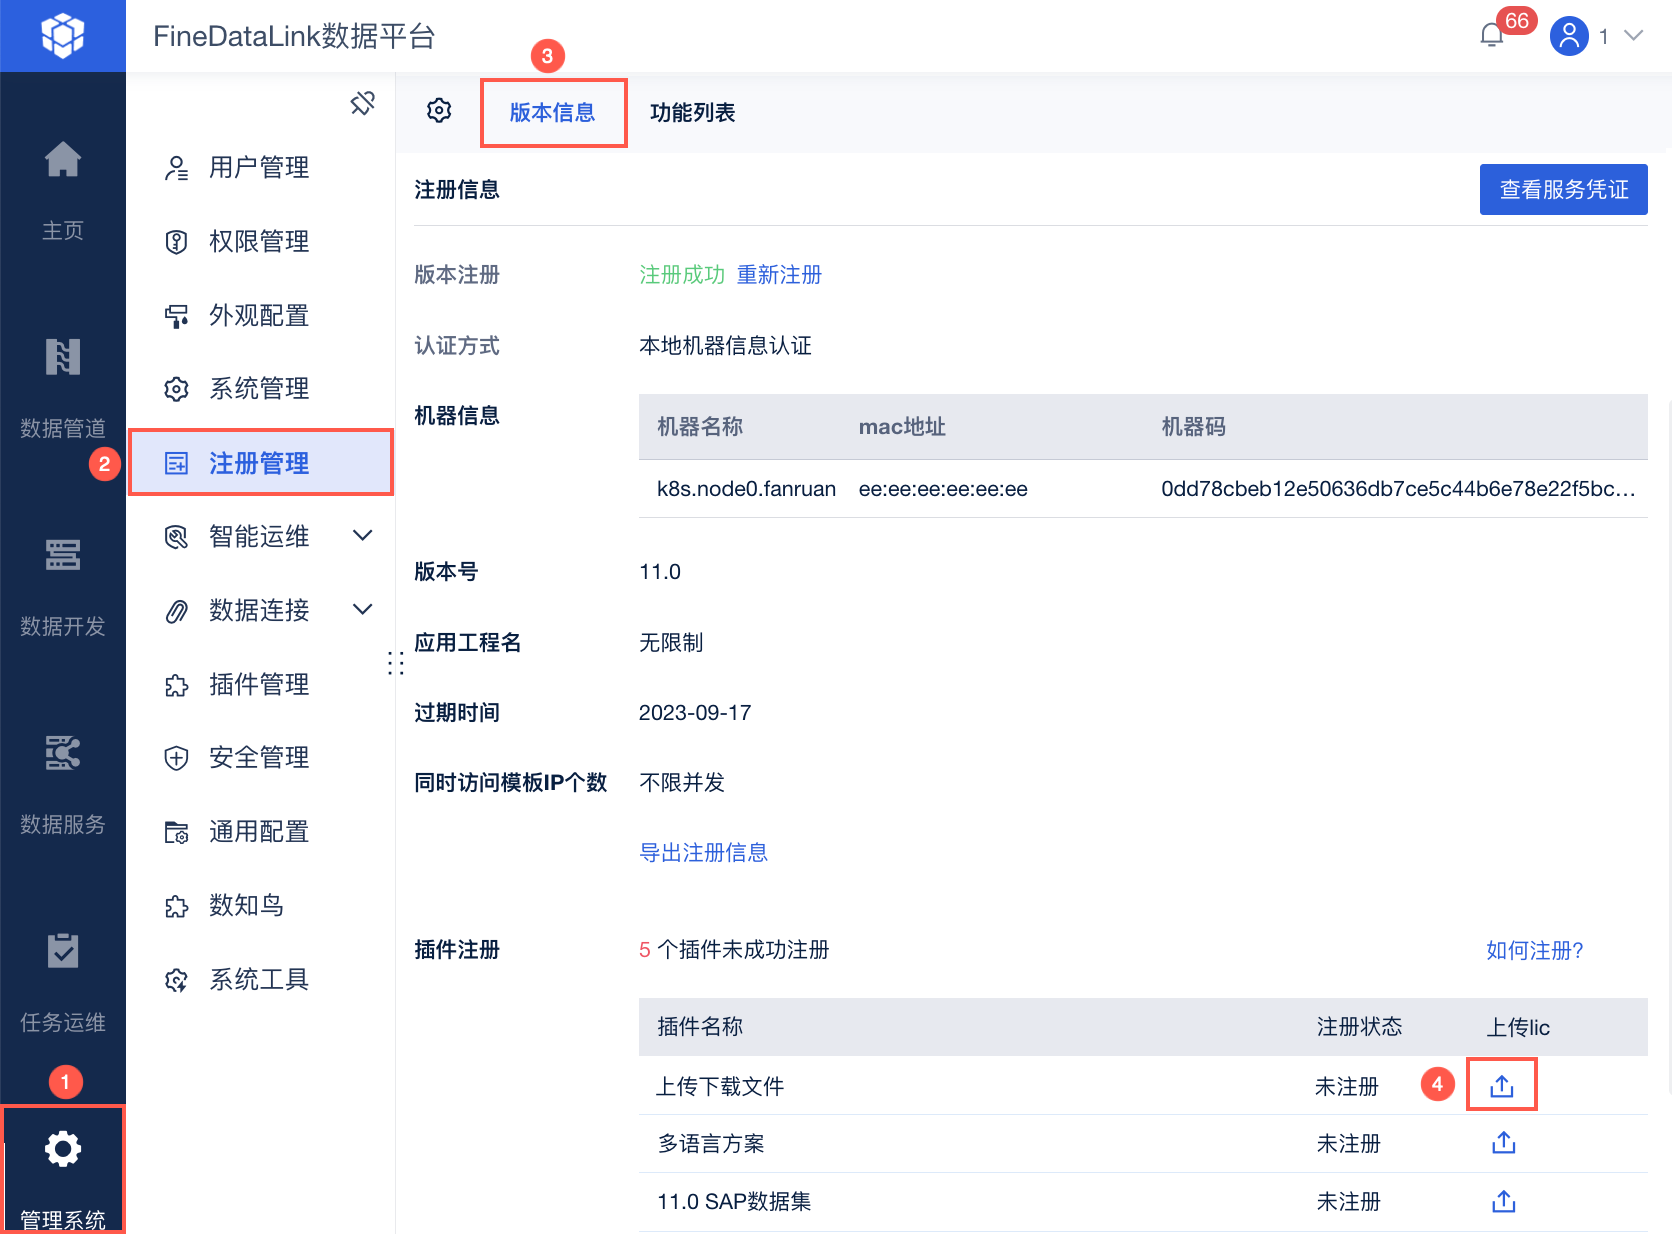
Task: Switch to the 功能列表 tab
Action: pyautogui.click(x=692, y=113)
